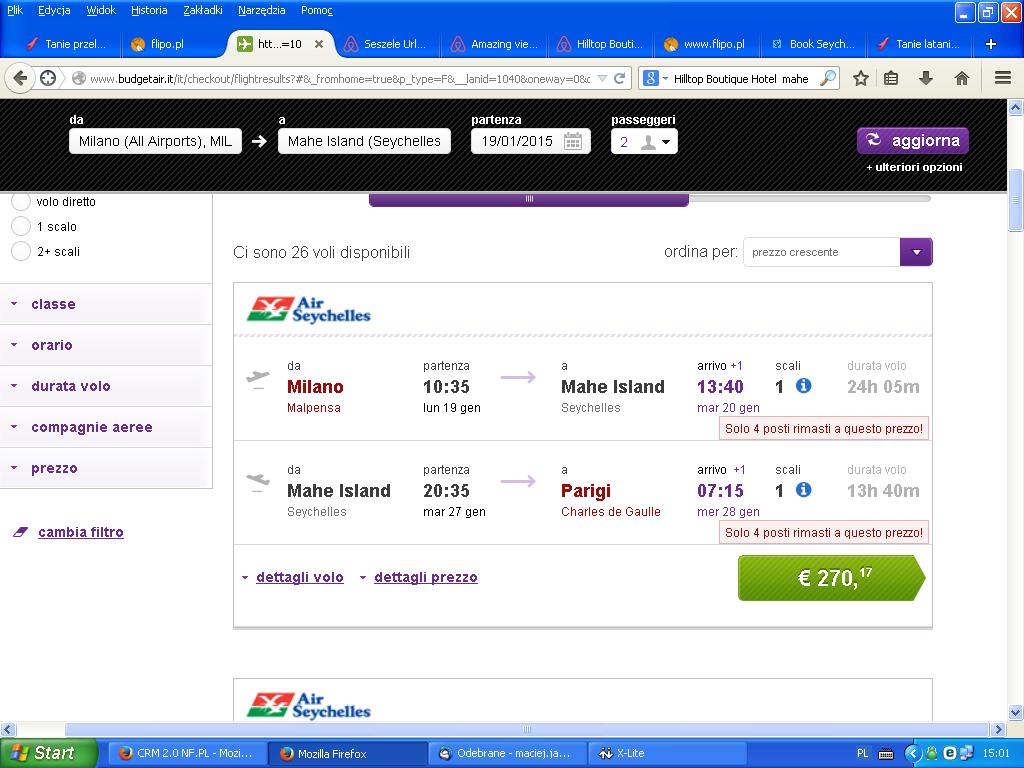Expand the orario filter section
This screenshot has width=1024, height=768.
click(x=106, y=345)
